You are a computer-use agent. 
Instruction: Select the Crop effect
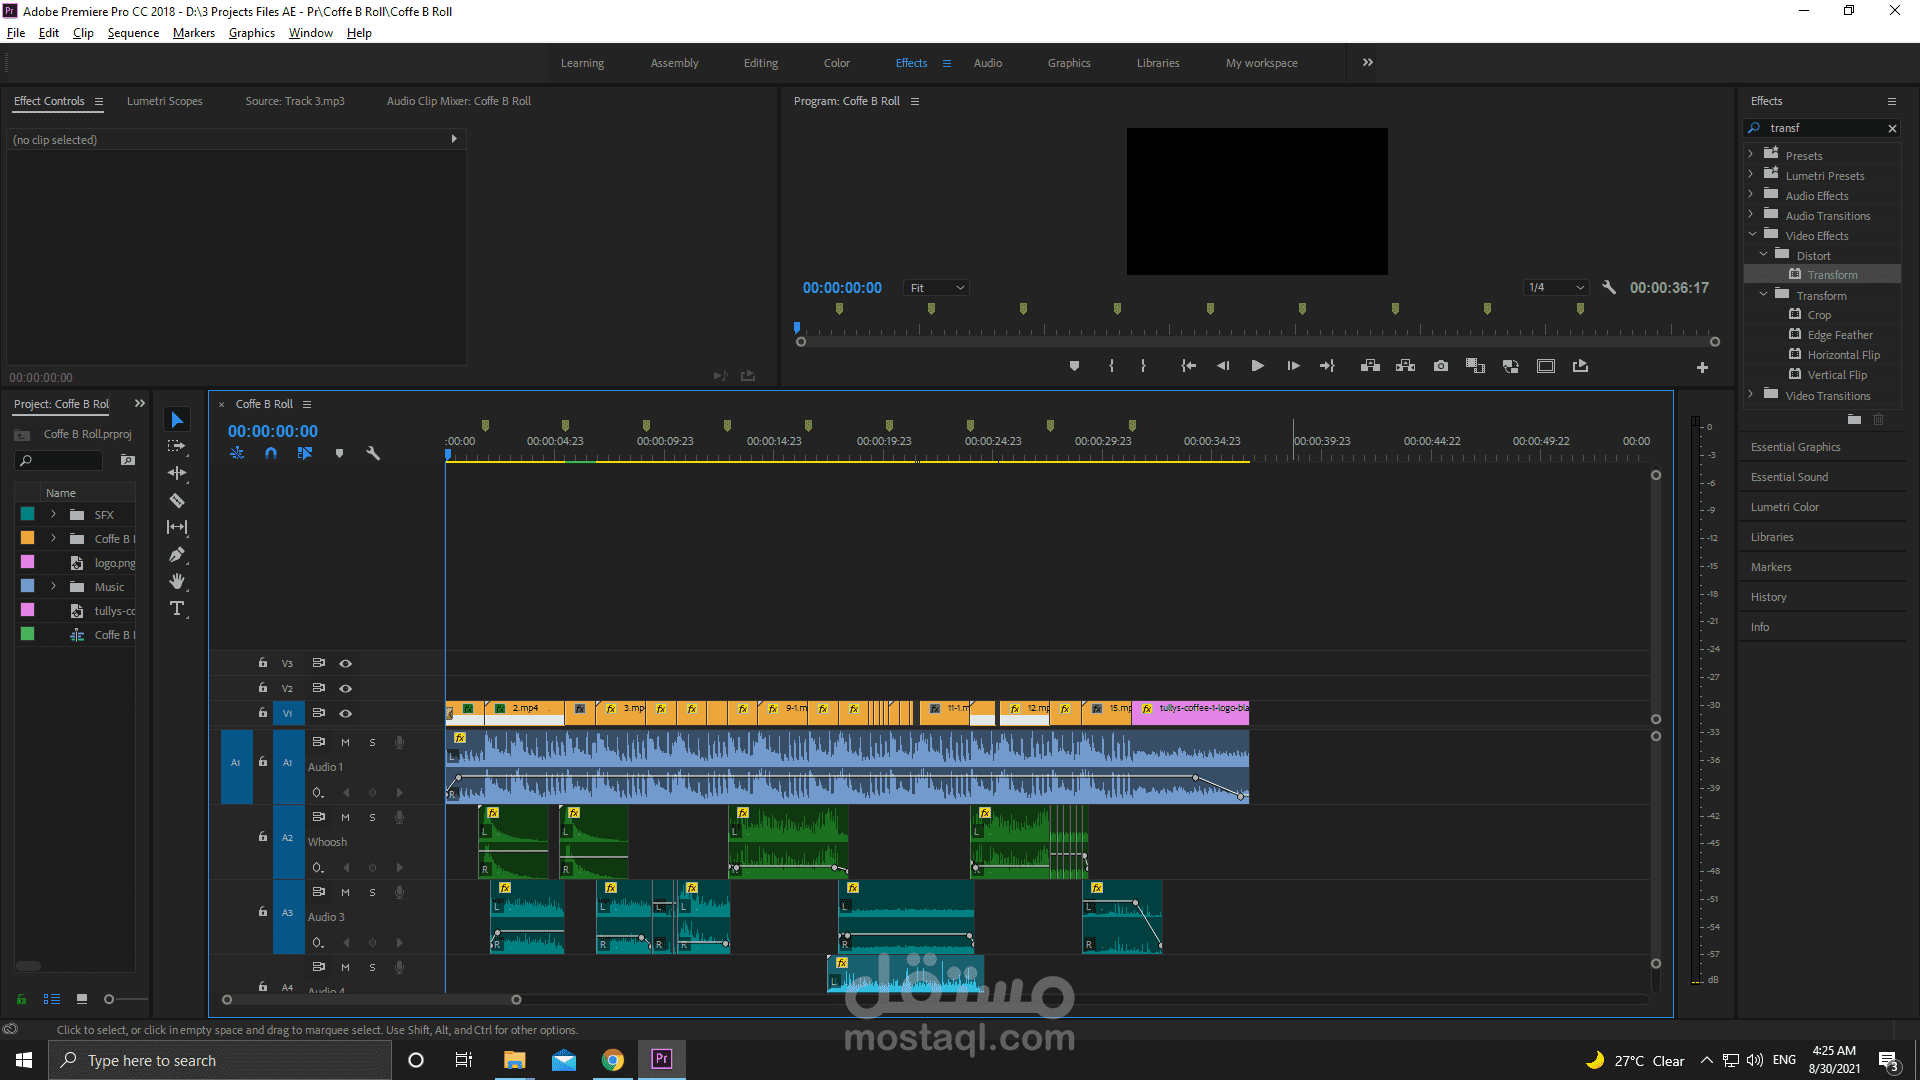point(1819,315)
